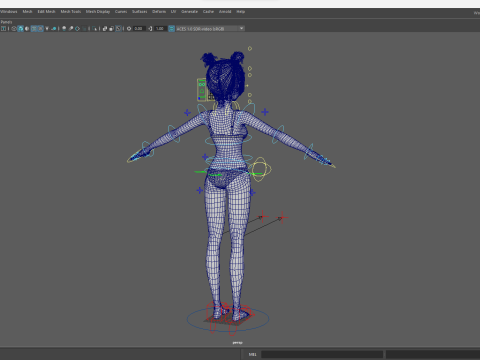
Task: Open the Edit Mesh menu
Action: [x=46, y=12]
